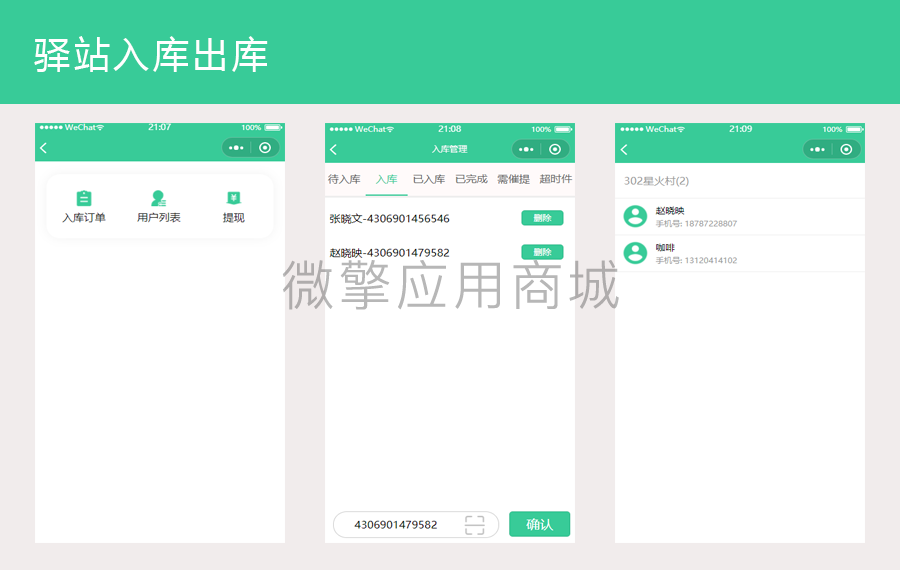Delete the 赵晓映-4306901479582 entry

[x=542, y=252]
